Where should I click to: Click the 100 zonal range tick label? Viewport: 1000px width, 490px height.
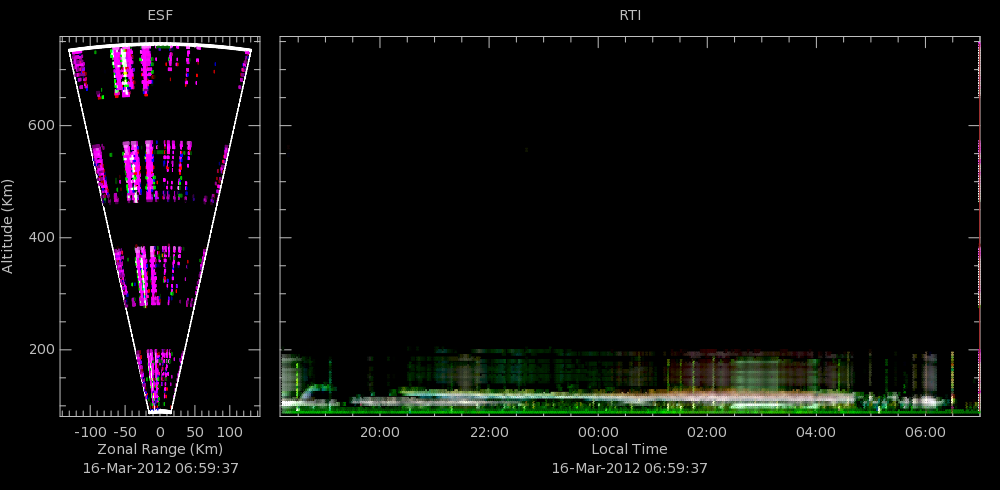230,431
